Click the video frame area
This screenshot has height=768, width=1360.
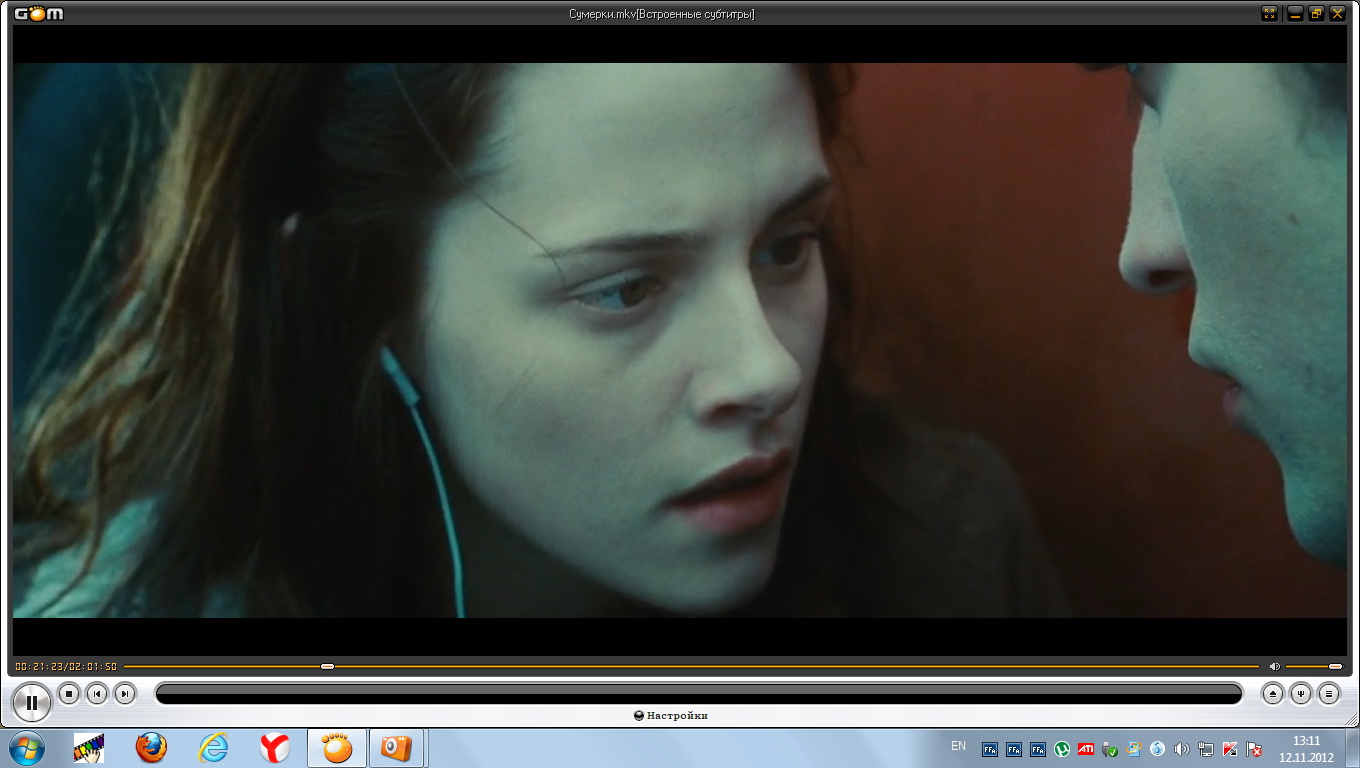click(x=680, y=340)
